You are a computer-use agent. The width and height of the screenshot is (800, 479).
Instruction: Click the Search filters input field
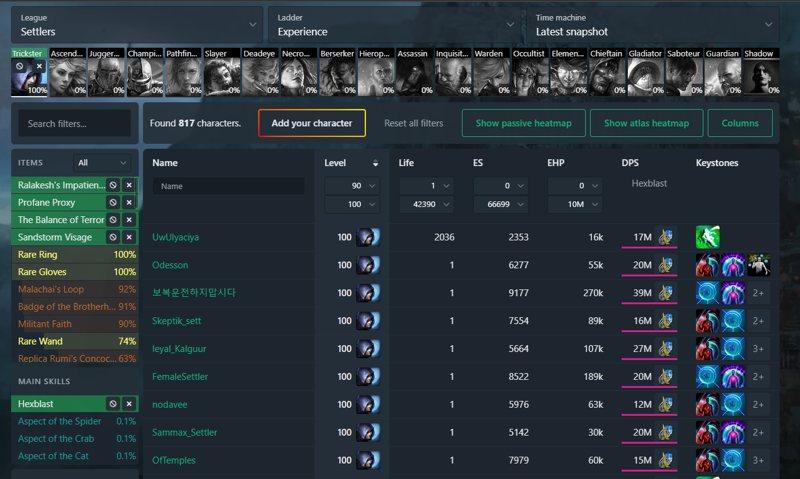click(74, 123)
